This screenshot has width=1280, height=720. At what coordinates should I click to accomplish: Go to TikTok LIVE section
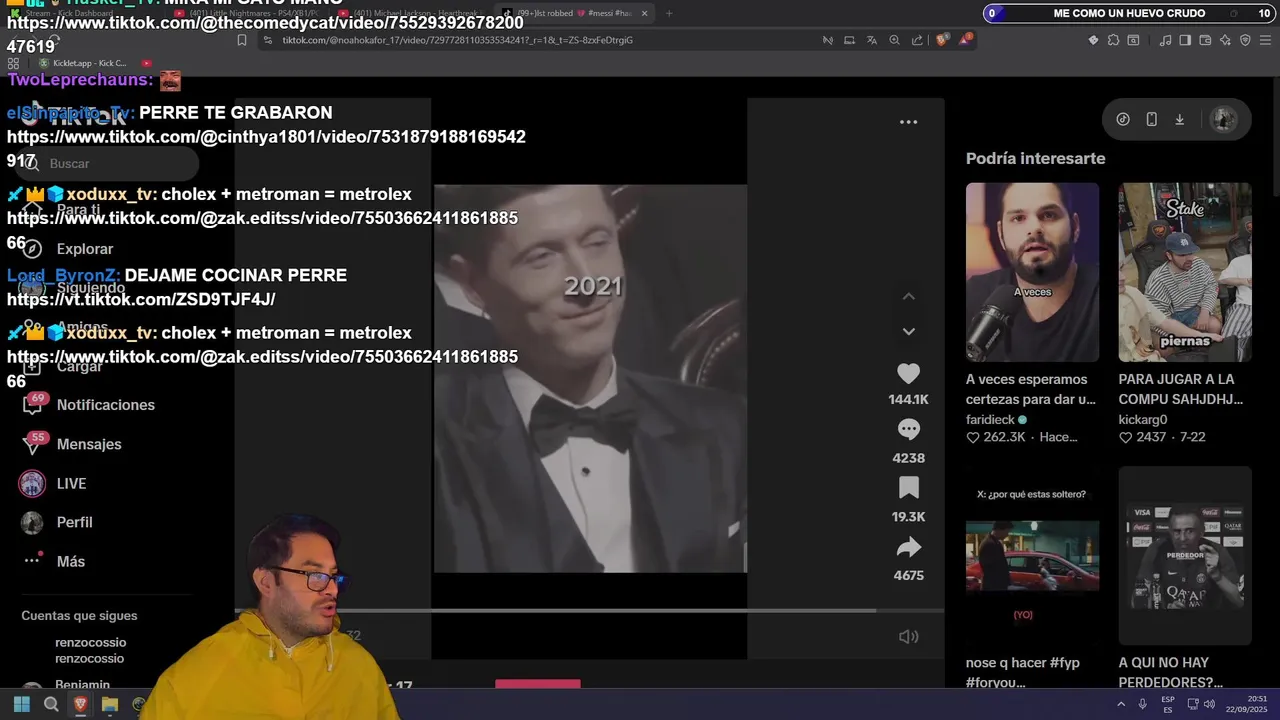[53, 483]
